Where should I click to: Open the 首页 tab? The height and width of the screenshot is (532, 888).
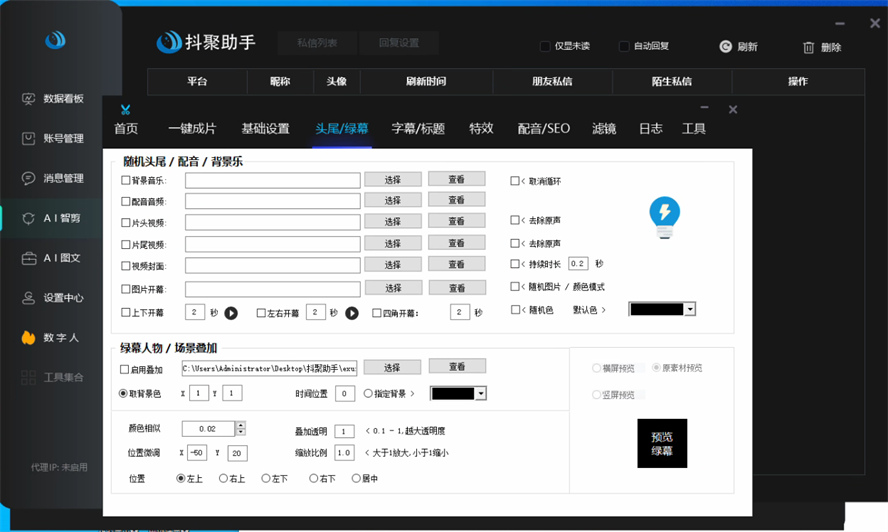(x=126, y=129)
